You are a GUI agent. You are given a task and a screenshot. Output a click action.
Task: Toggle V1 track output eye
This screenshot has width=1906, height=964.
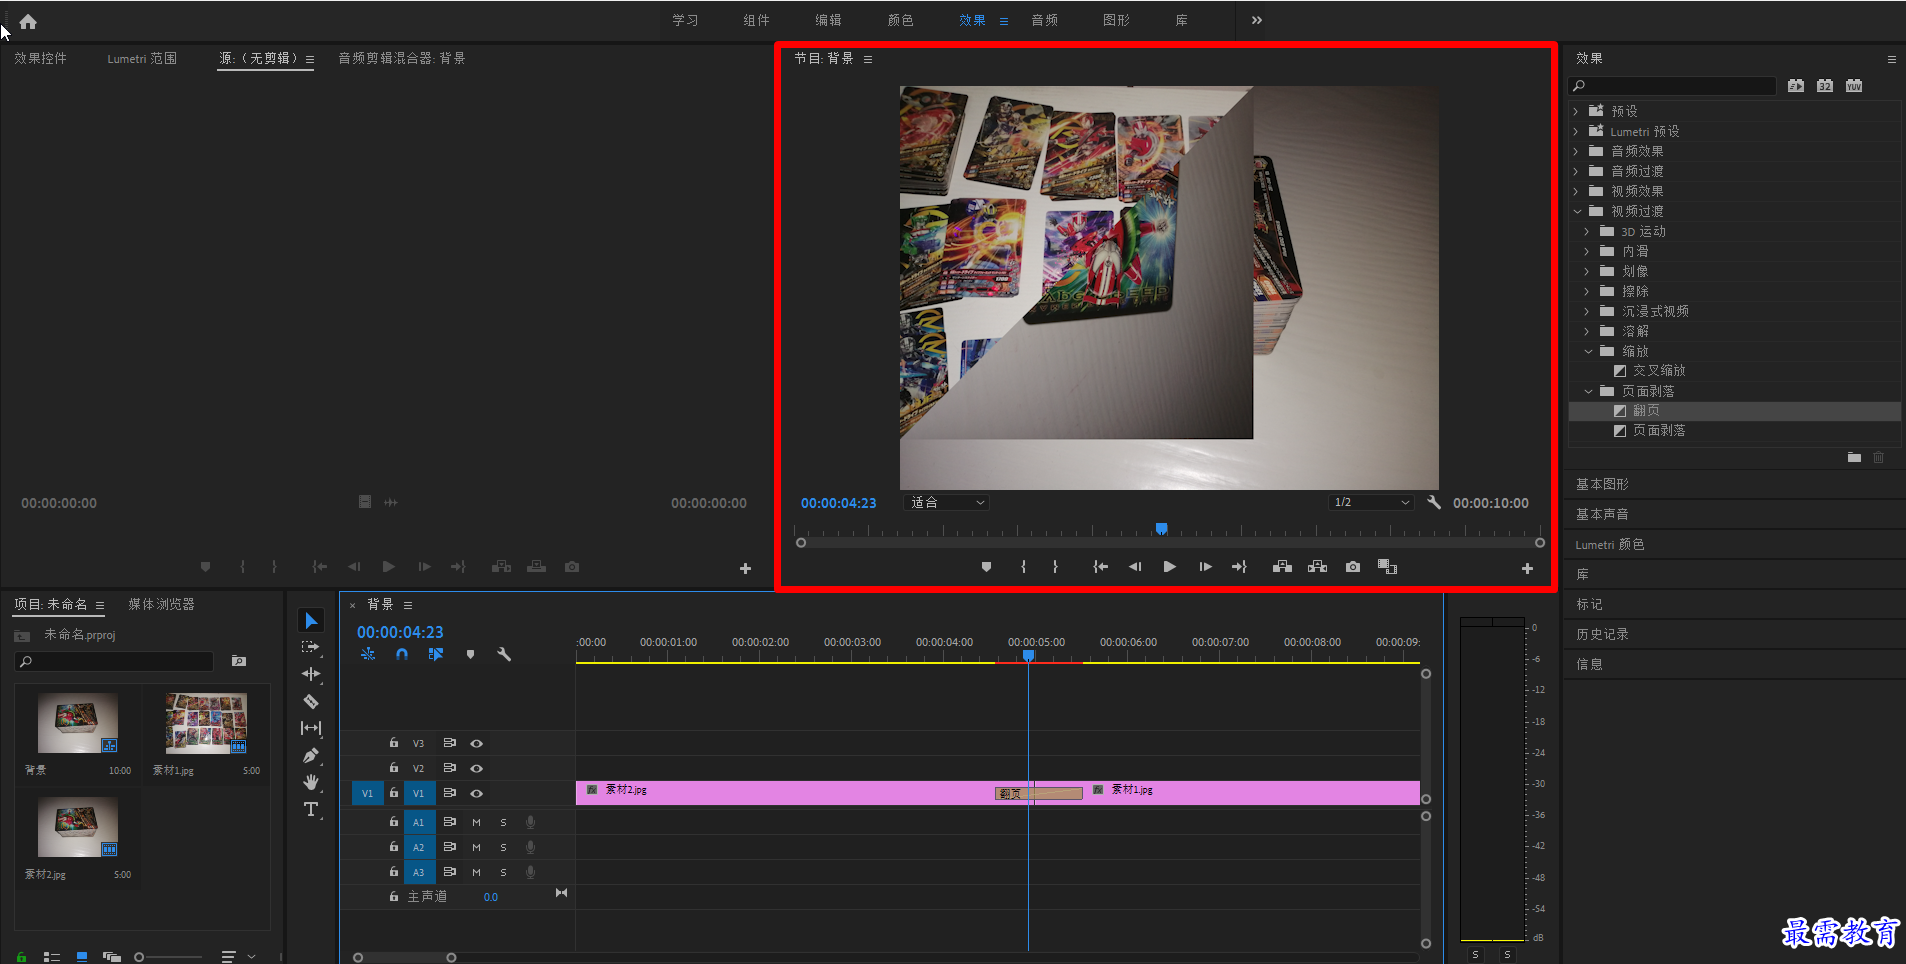(477, 793)
